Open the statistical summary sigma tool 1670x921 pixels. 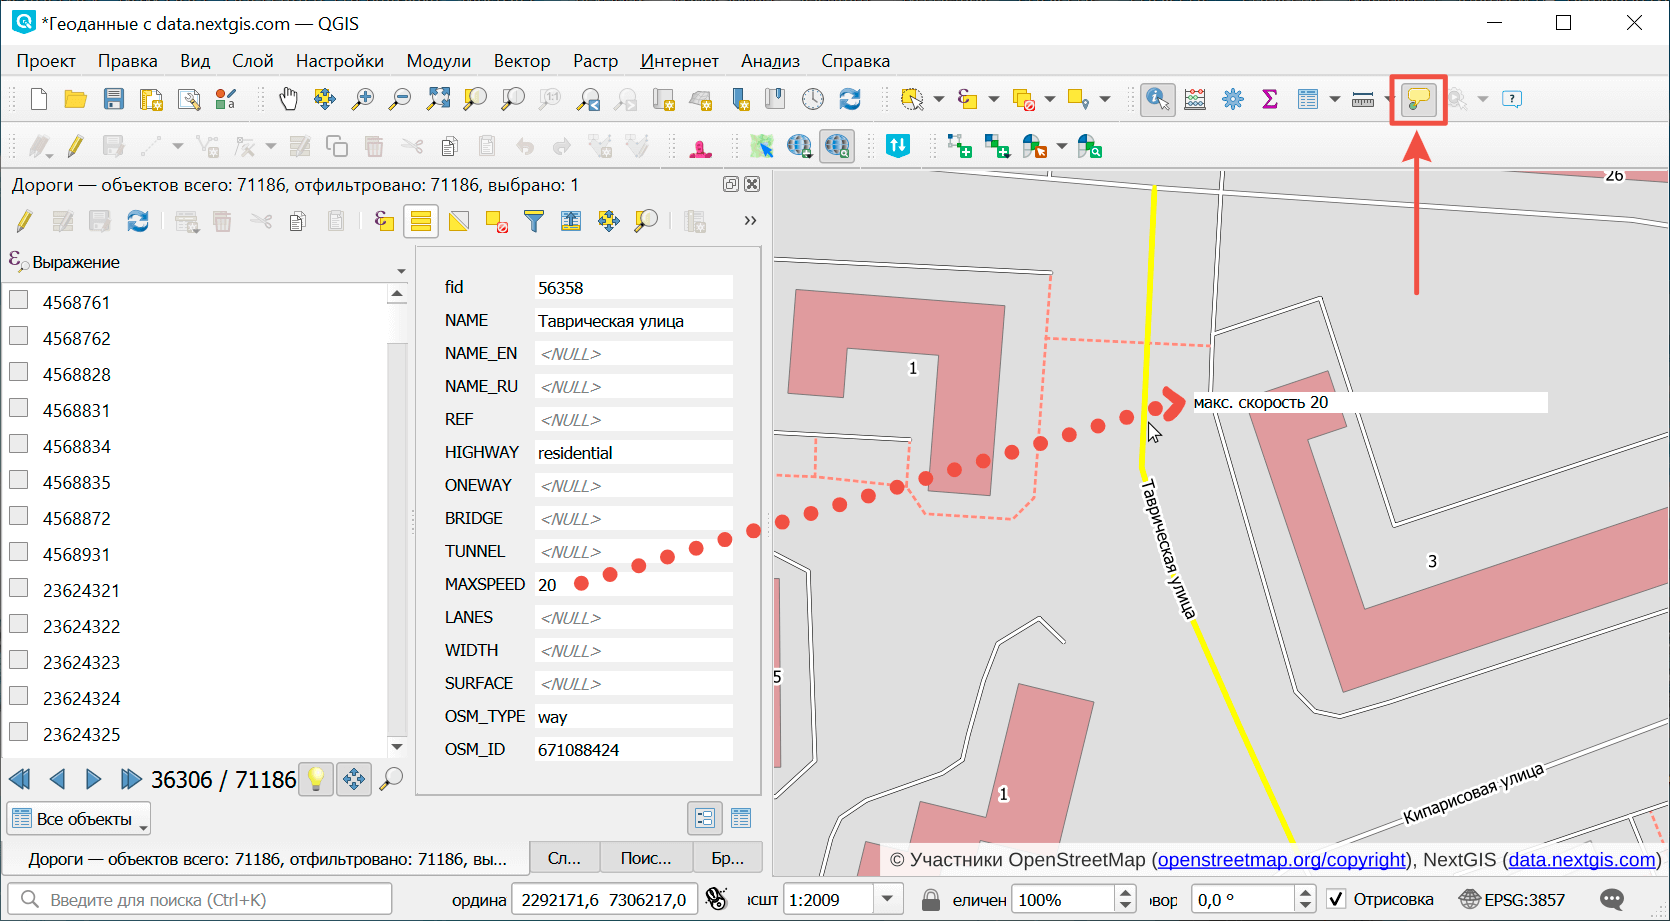[1270, 99]
